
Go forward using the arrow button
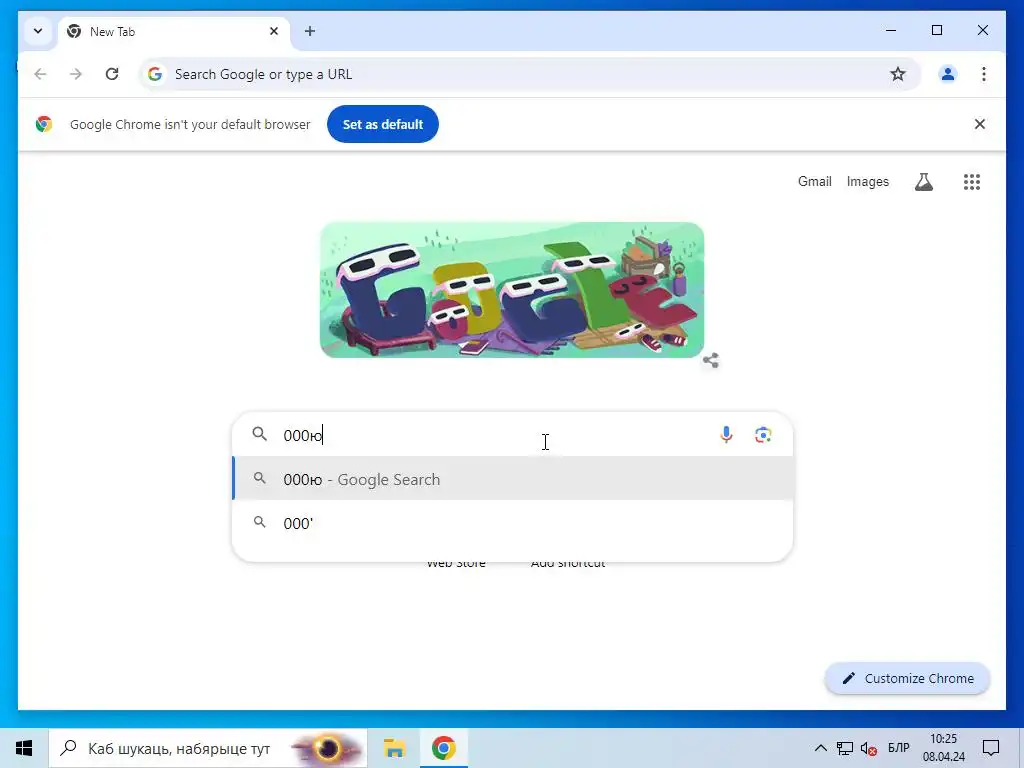click(76, 74)
